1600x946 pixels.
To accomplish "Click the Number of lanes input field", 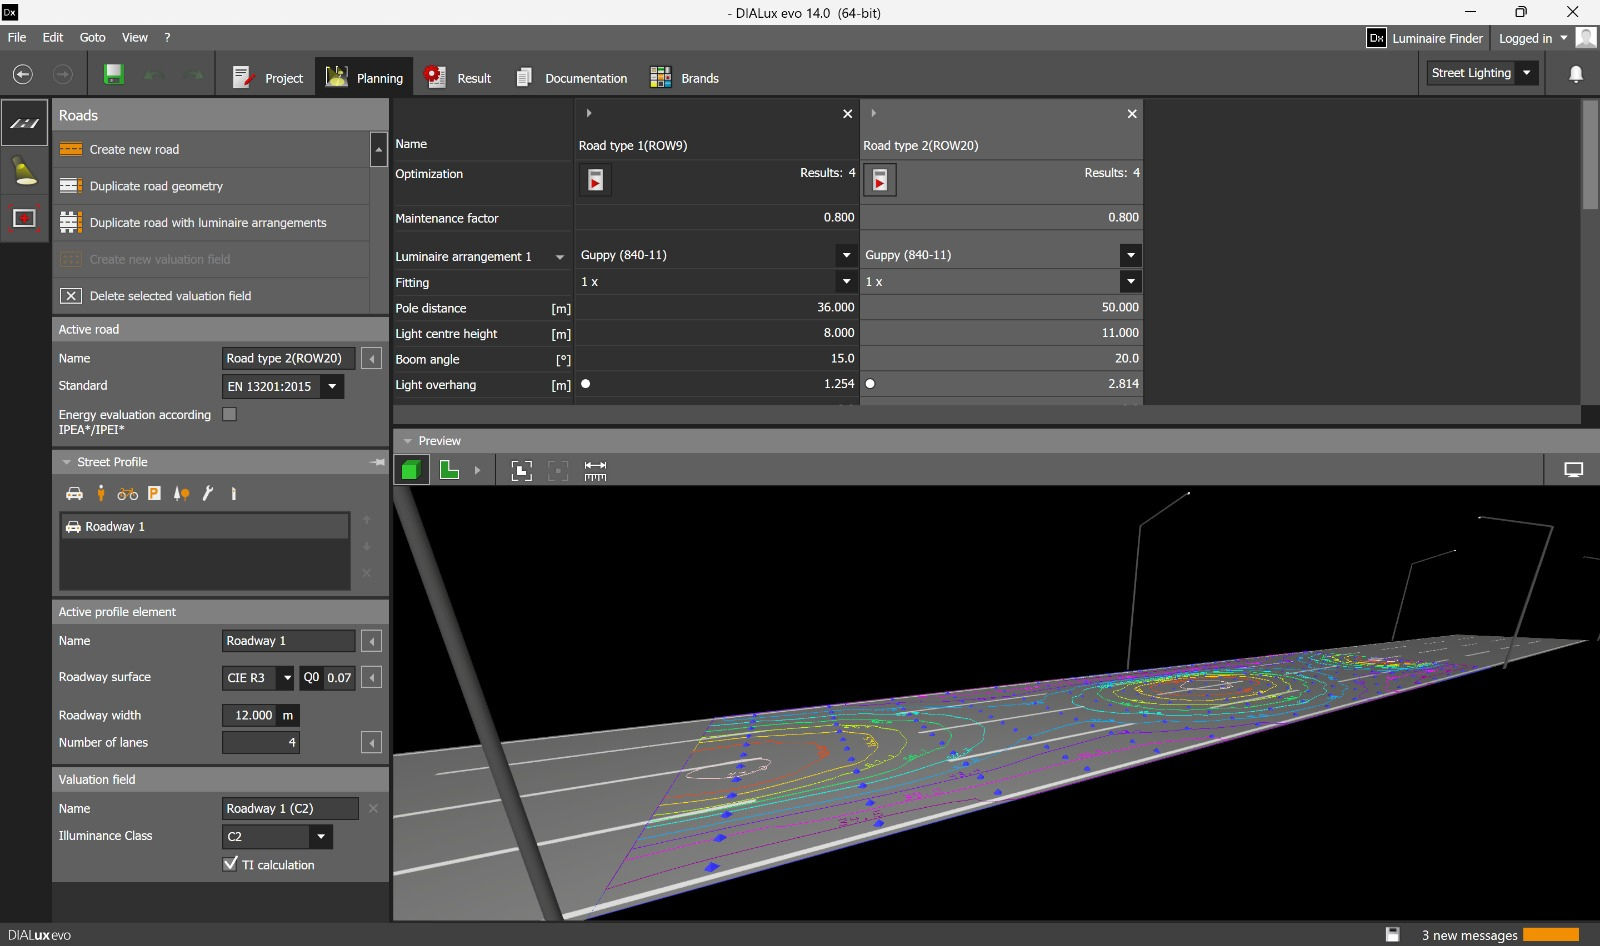I will coord(260,743).
